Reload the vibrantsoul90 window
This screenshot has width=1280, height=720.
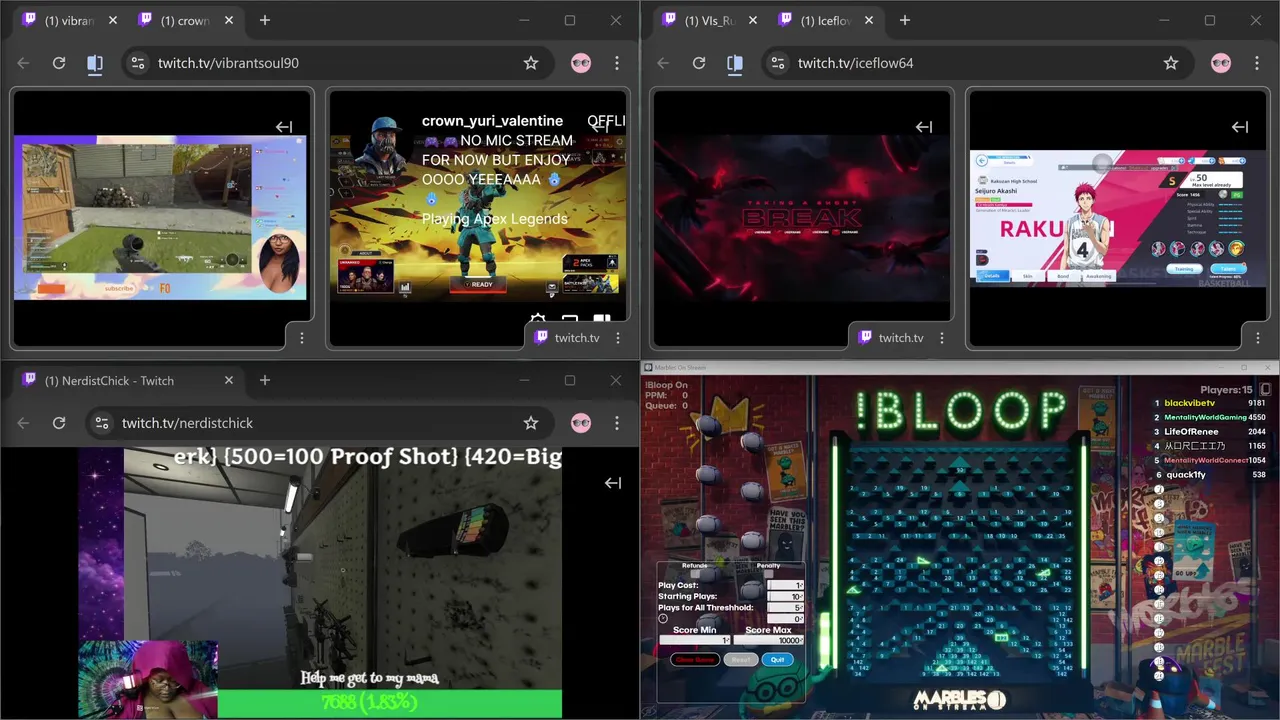59,63
